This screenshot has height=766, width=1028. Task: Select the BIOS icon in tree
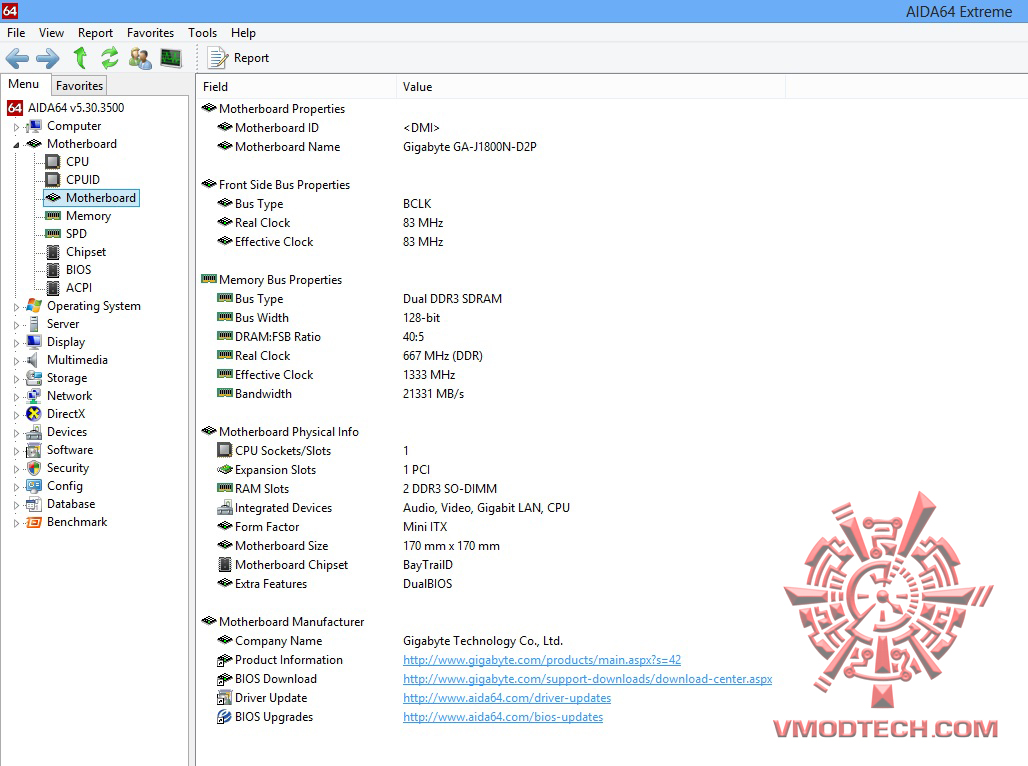click(x=53, y=270)
